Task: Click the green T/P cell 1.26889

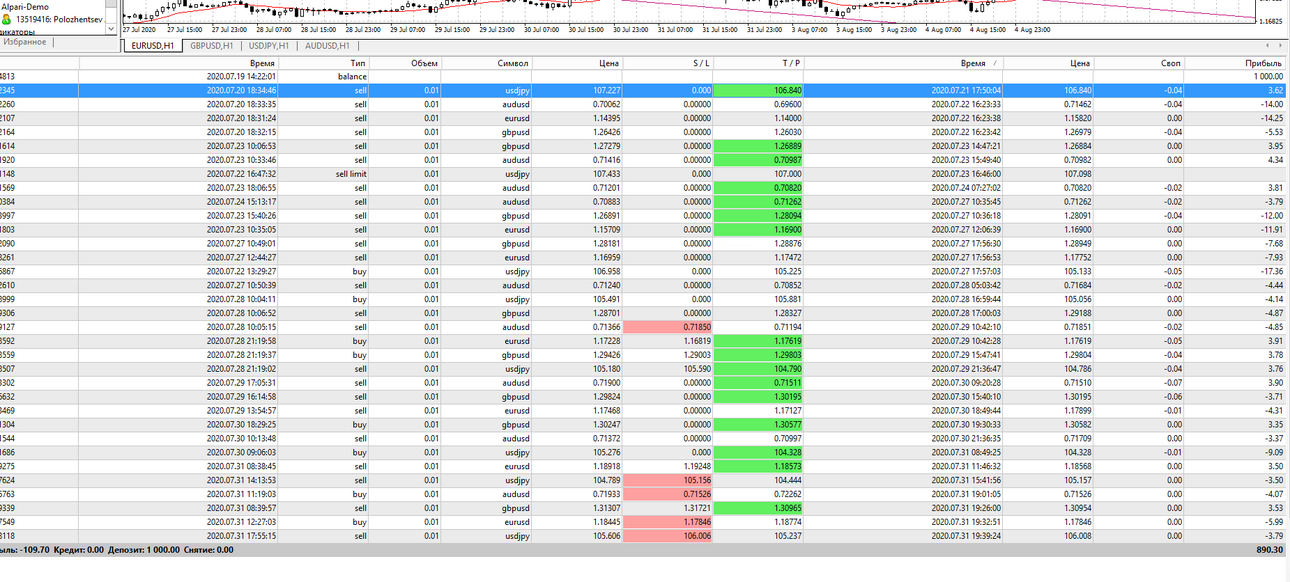Action: coord(759,146)
